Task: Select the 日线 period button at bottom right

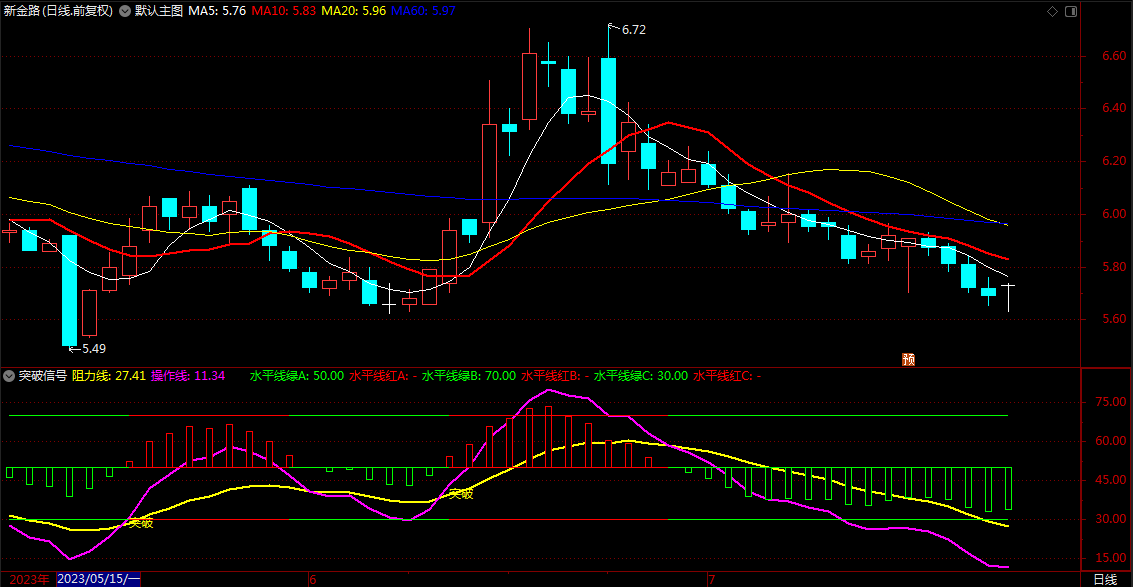Action: [1104, 580]
